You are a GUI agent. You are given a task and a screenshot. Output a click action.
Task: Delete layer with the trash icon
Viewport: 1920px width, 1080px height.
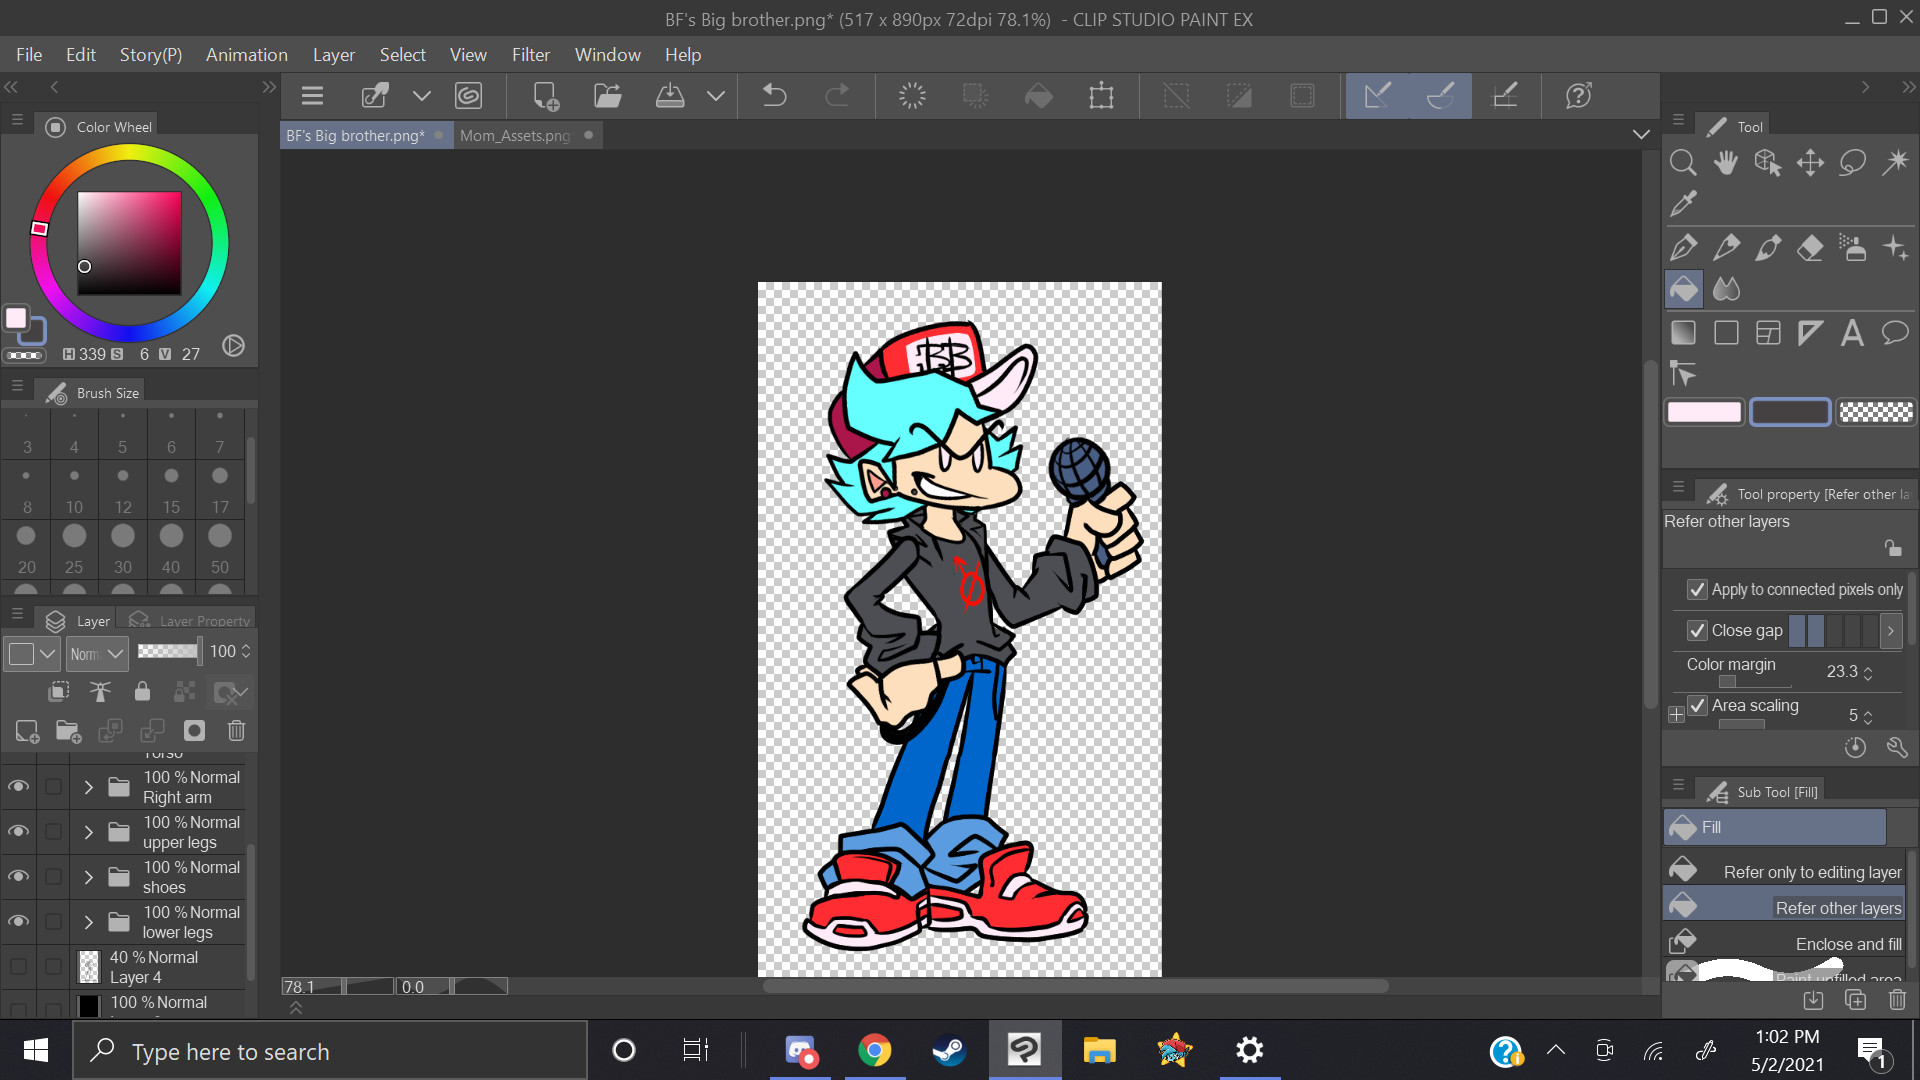tap(236, 731)
